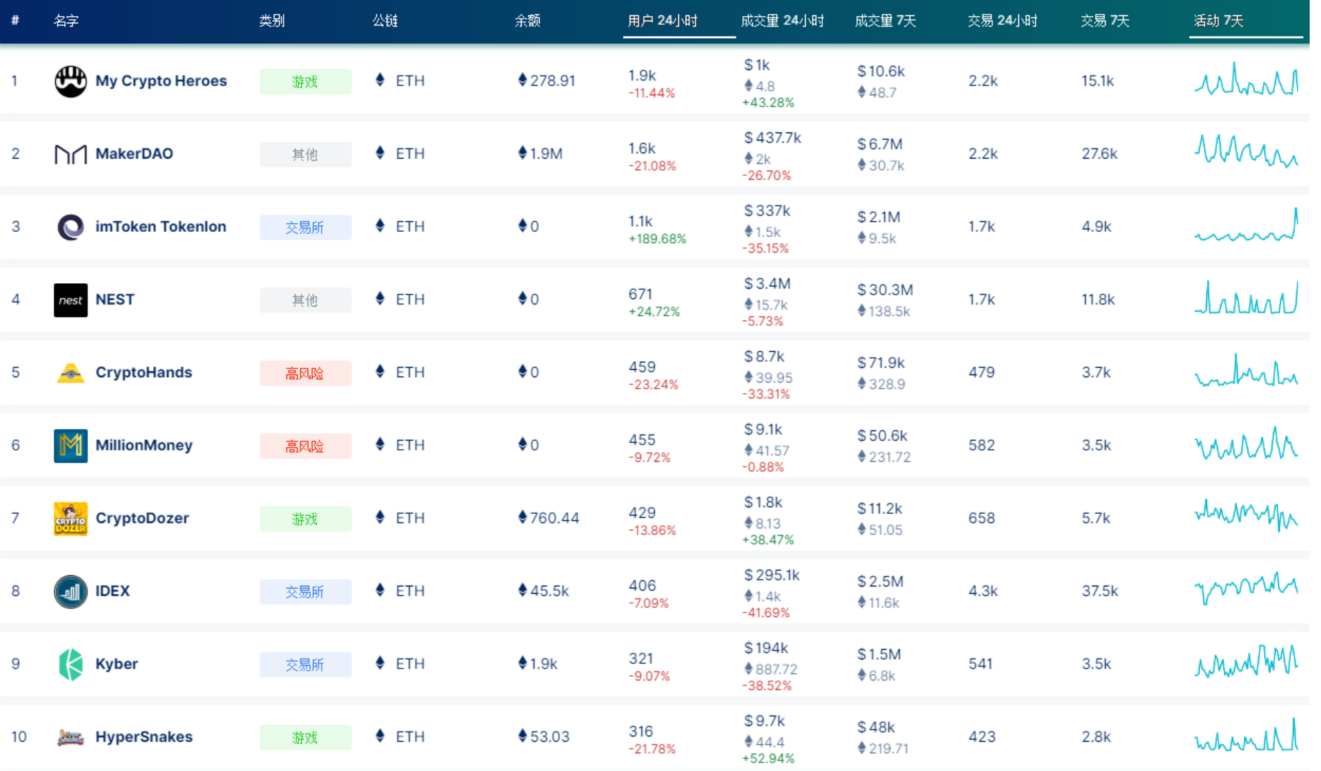Click 交易所 tag in imToken Tokenlon row

[305, 228]
